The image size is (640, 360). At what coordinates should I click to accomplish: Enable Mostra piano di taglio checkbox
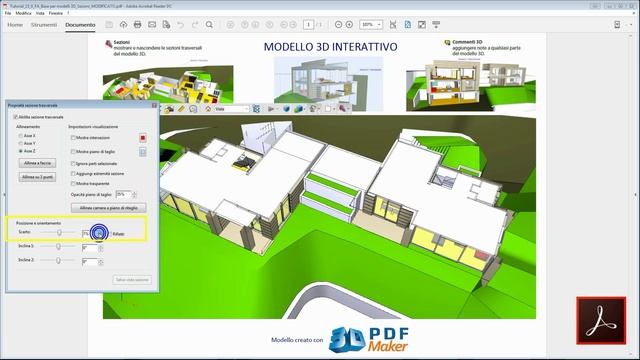[x=73, y=152]
